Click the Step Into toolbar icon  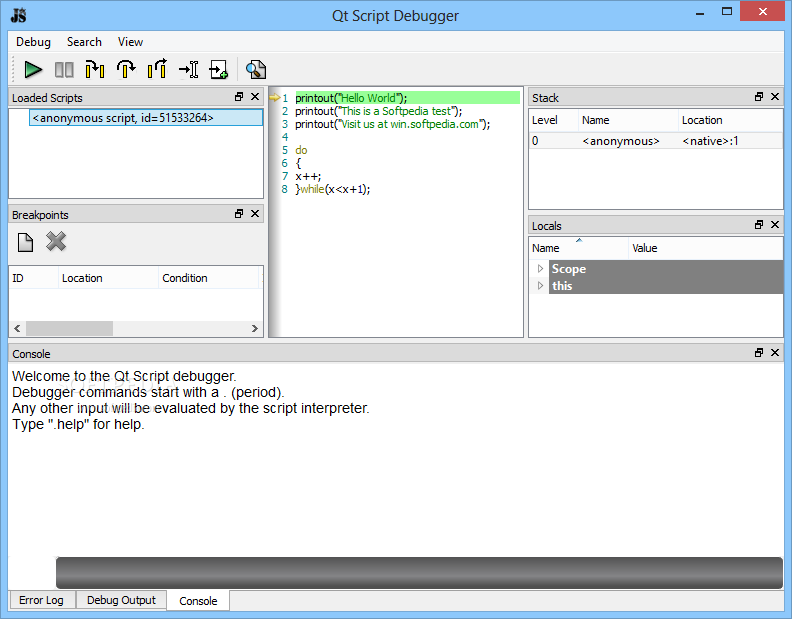point(95,70)
